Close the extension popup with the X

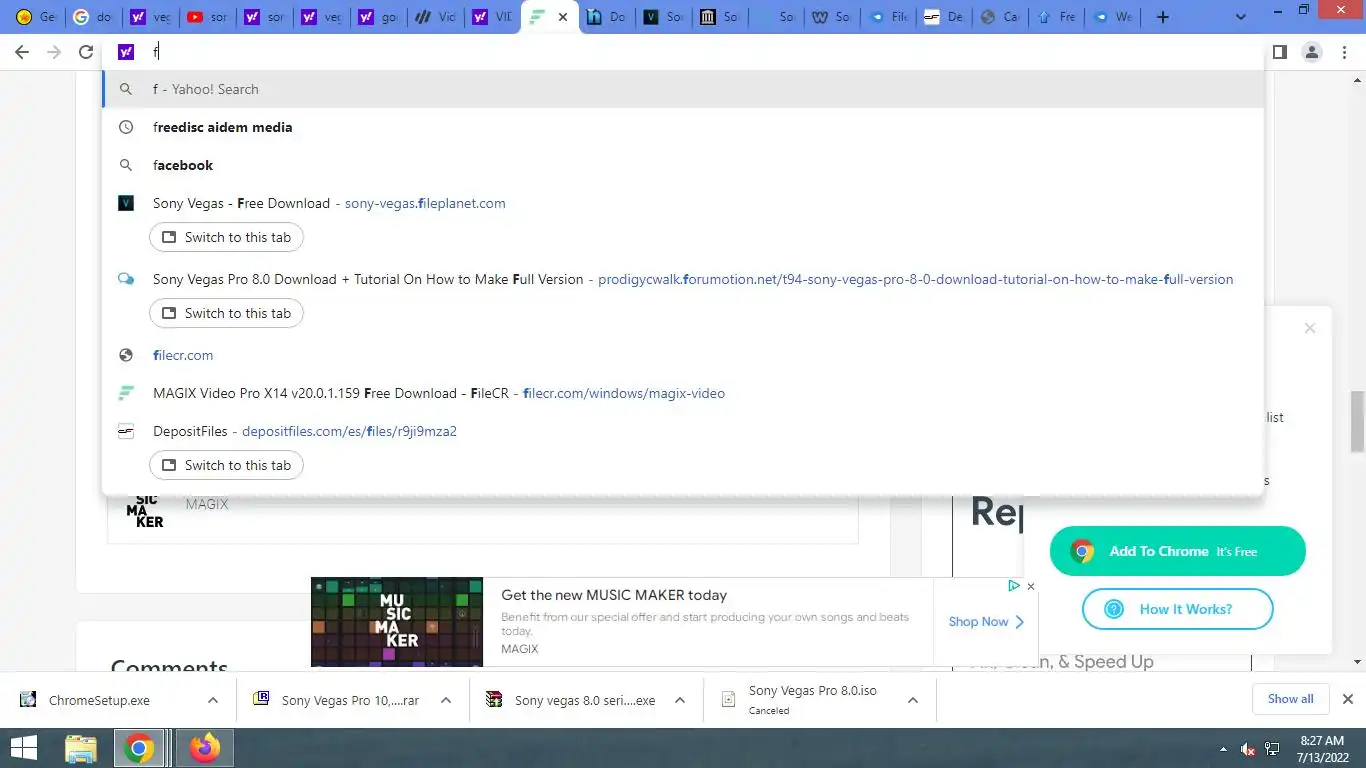coord(1310,328)
